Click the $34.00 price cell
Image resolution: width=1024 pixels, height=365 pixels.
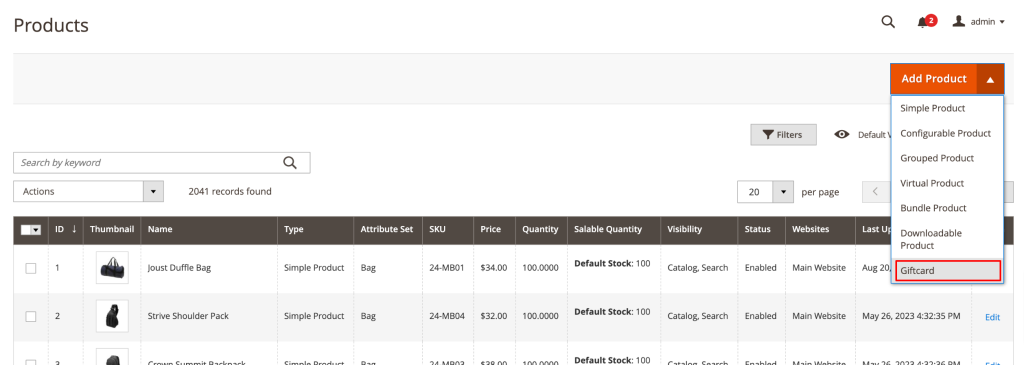pos(494,268)
